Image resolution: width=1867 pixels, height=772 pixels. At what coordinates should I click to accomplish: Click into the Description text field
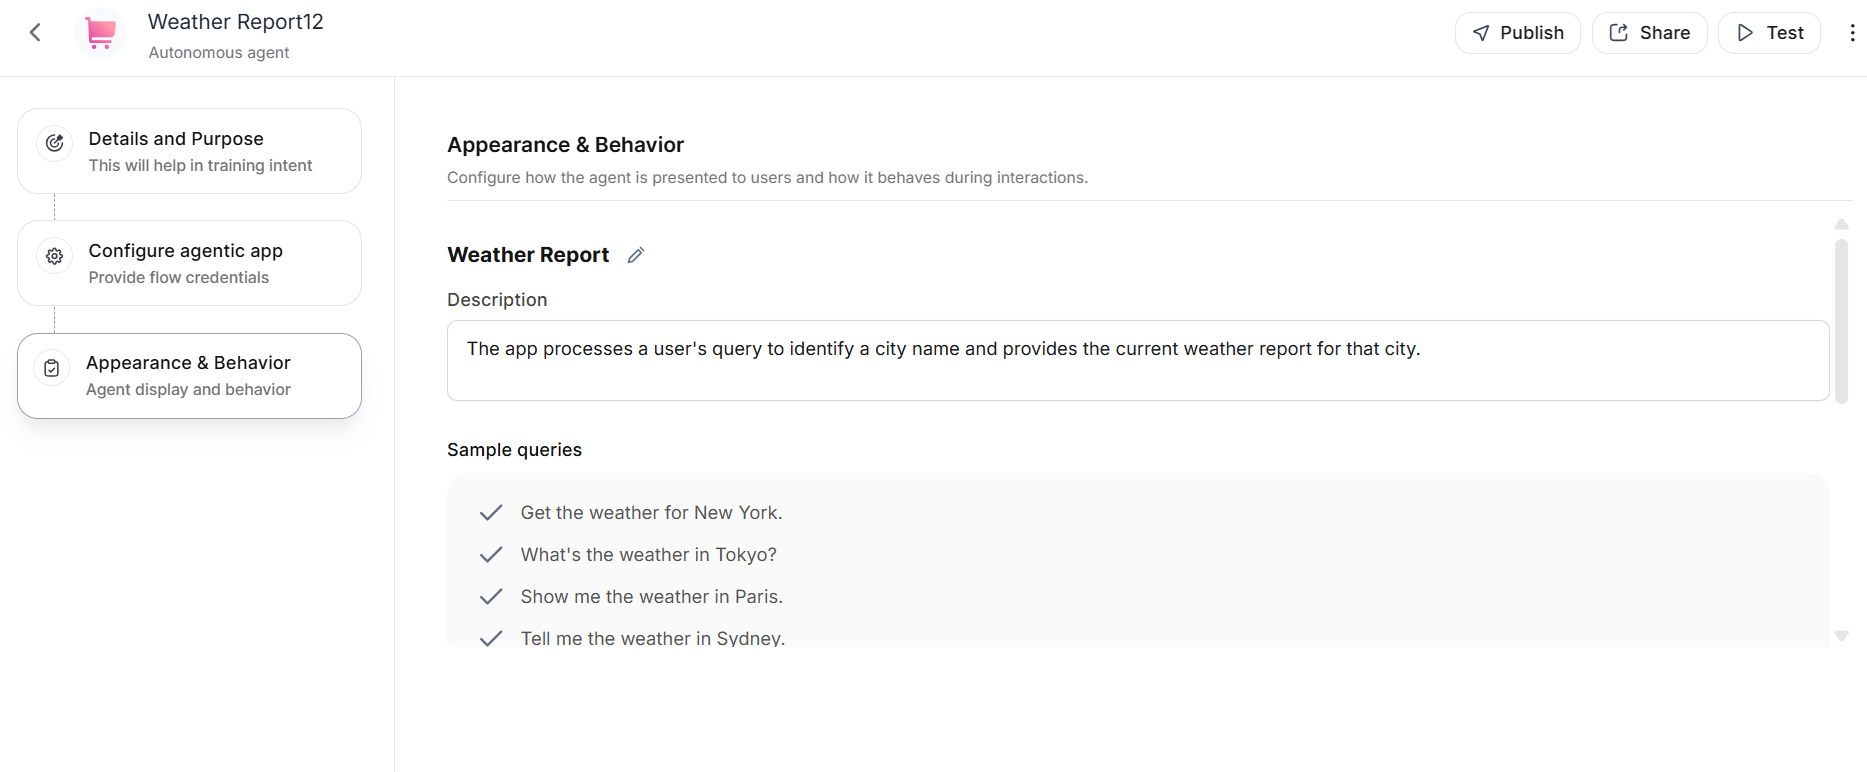(x=1138, y=361)
